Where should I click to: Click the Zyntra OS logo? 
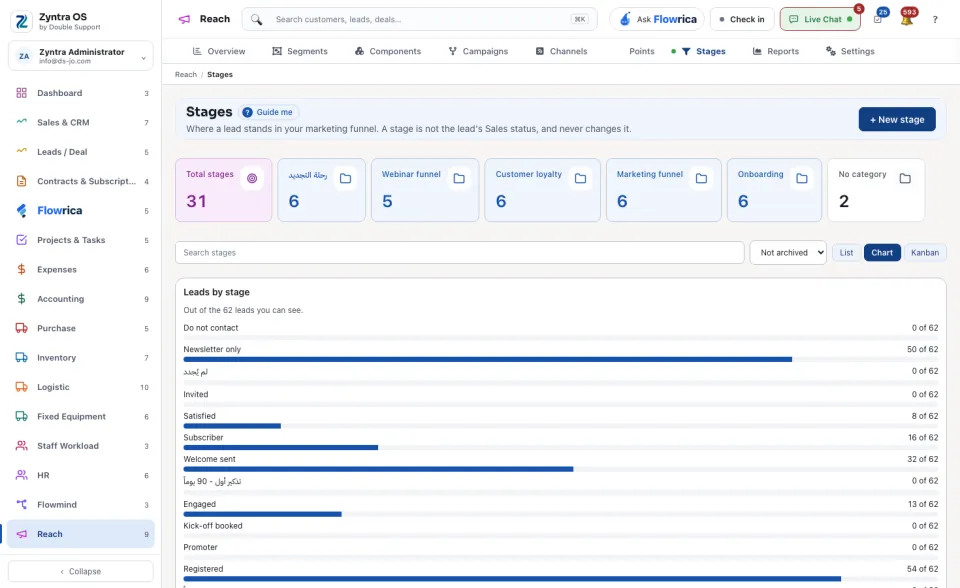21,21
